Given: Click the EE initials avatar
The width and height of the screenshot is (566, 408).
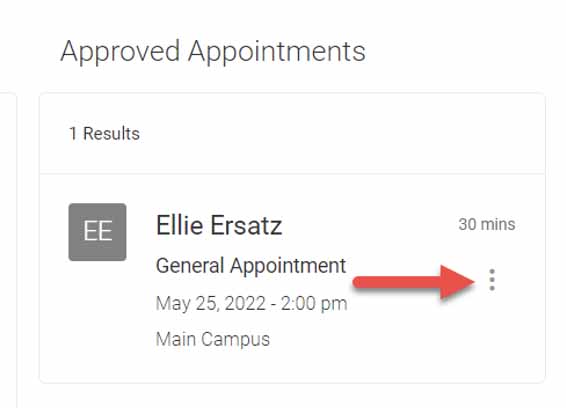Looking at the screenshot, I should pyautogui.click(x=97, y=232).
